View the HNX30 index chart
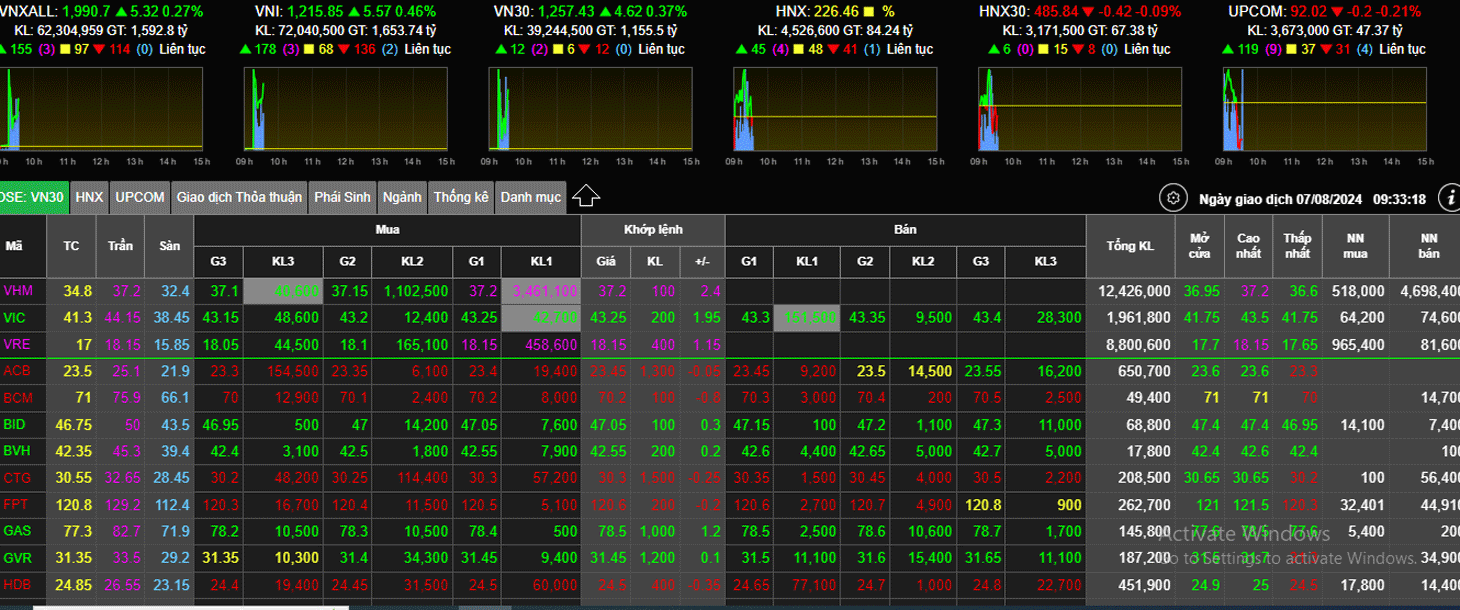 [1080, 108]
